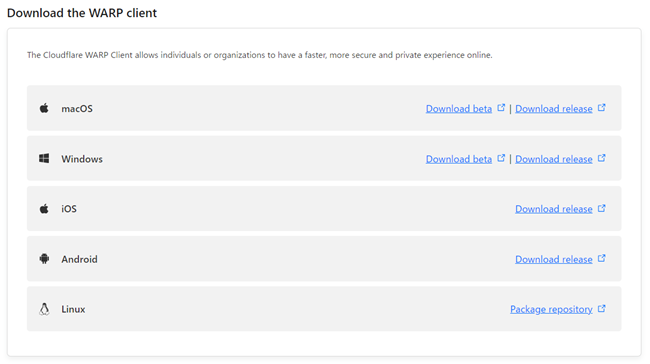Viewport: 650px width, 364px height.
Task: Click the Android robot icon
Action: click(x=44, y=259)
